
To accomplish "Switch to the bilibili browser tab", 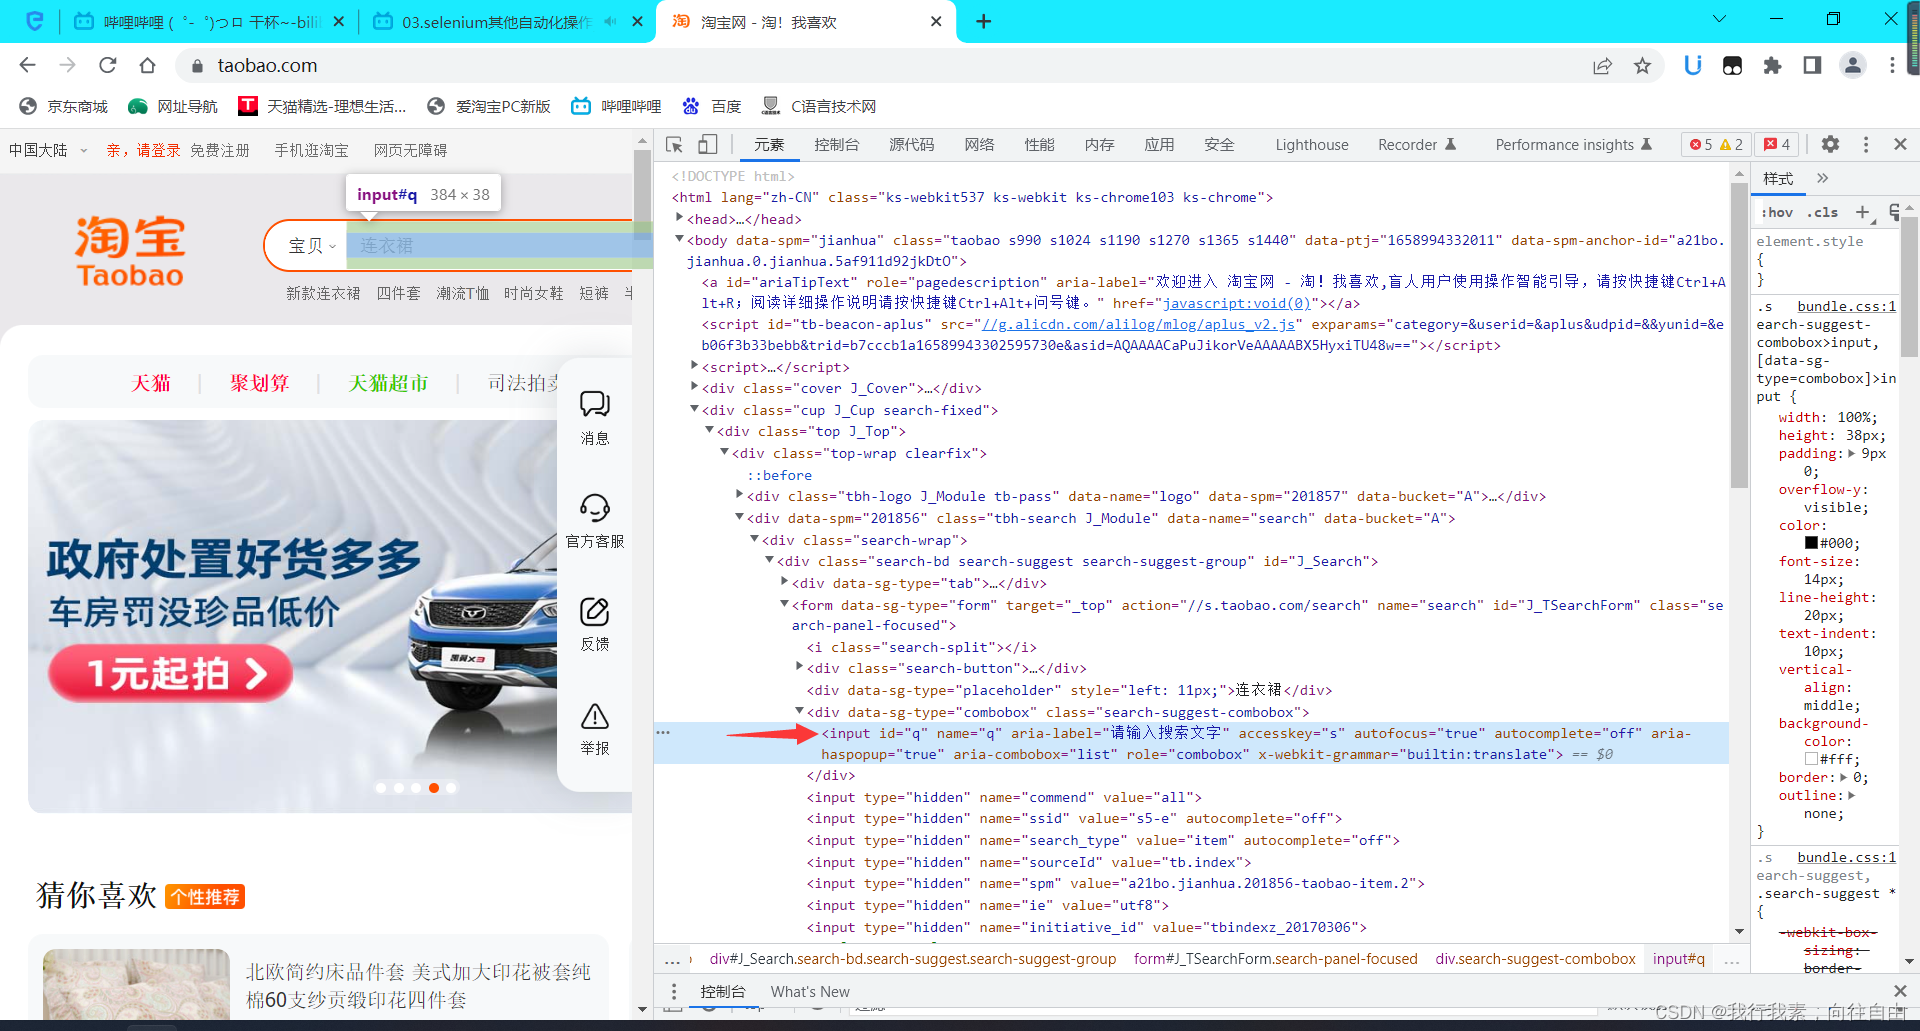I will (210, 22).
